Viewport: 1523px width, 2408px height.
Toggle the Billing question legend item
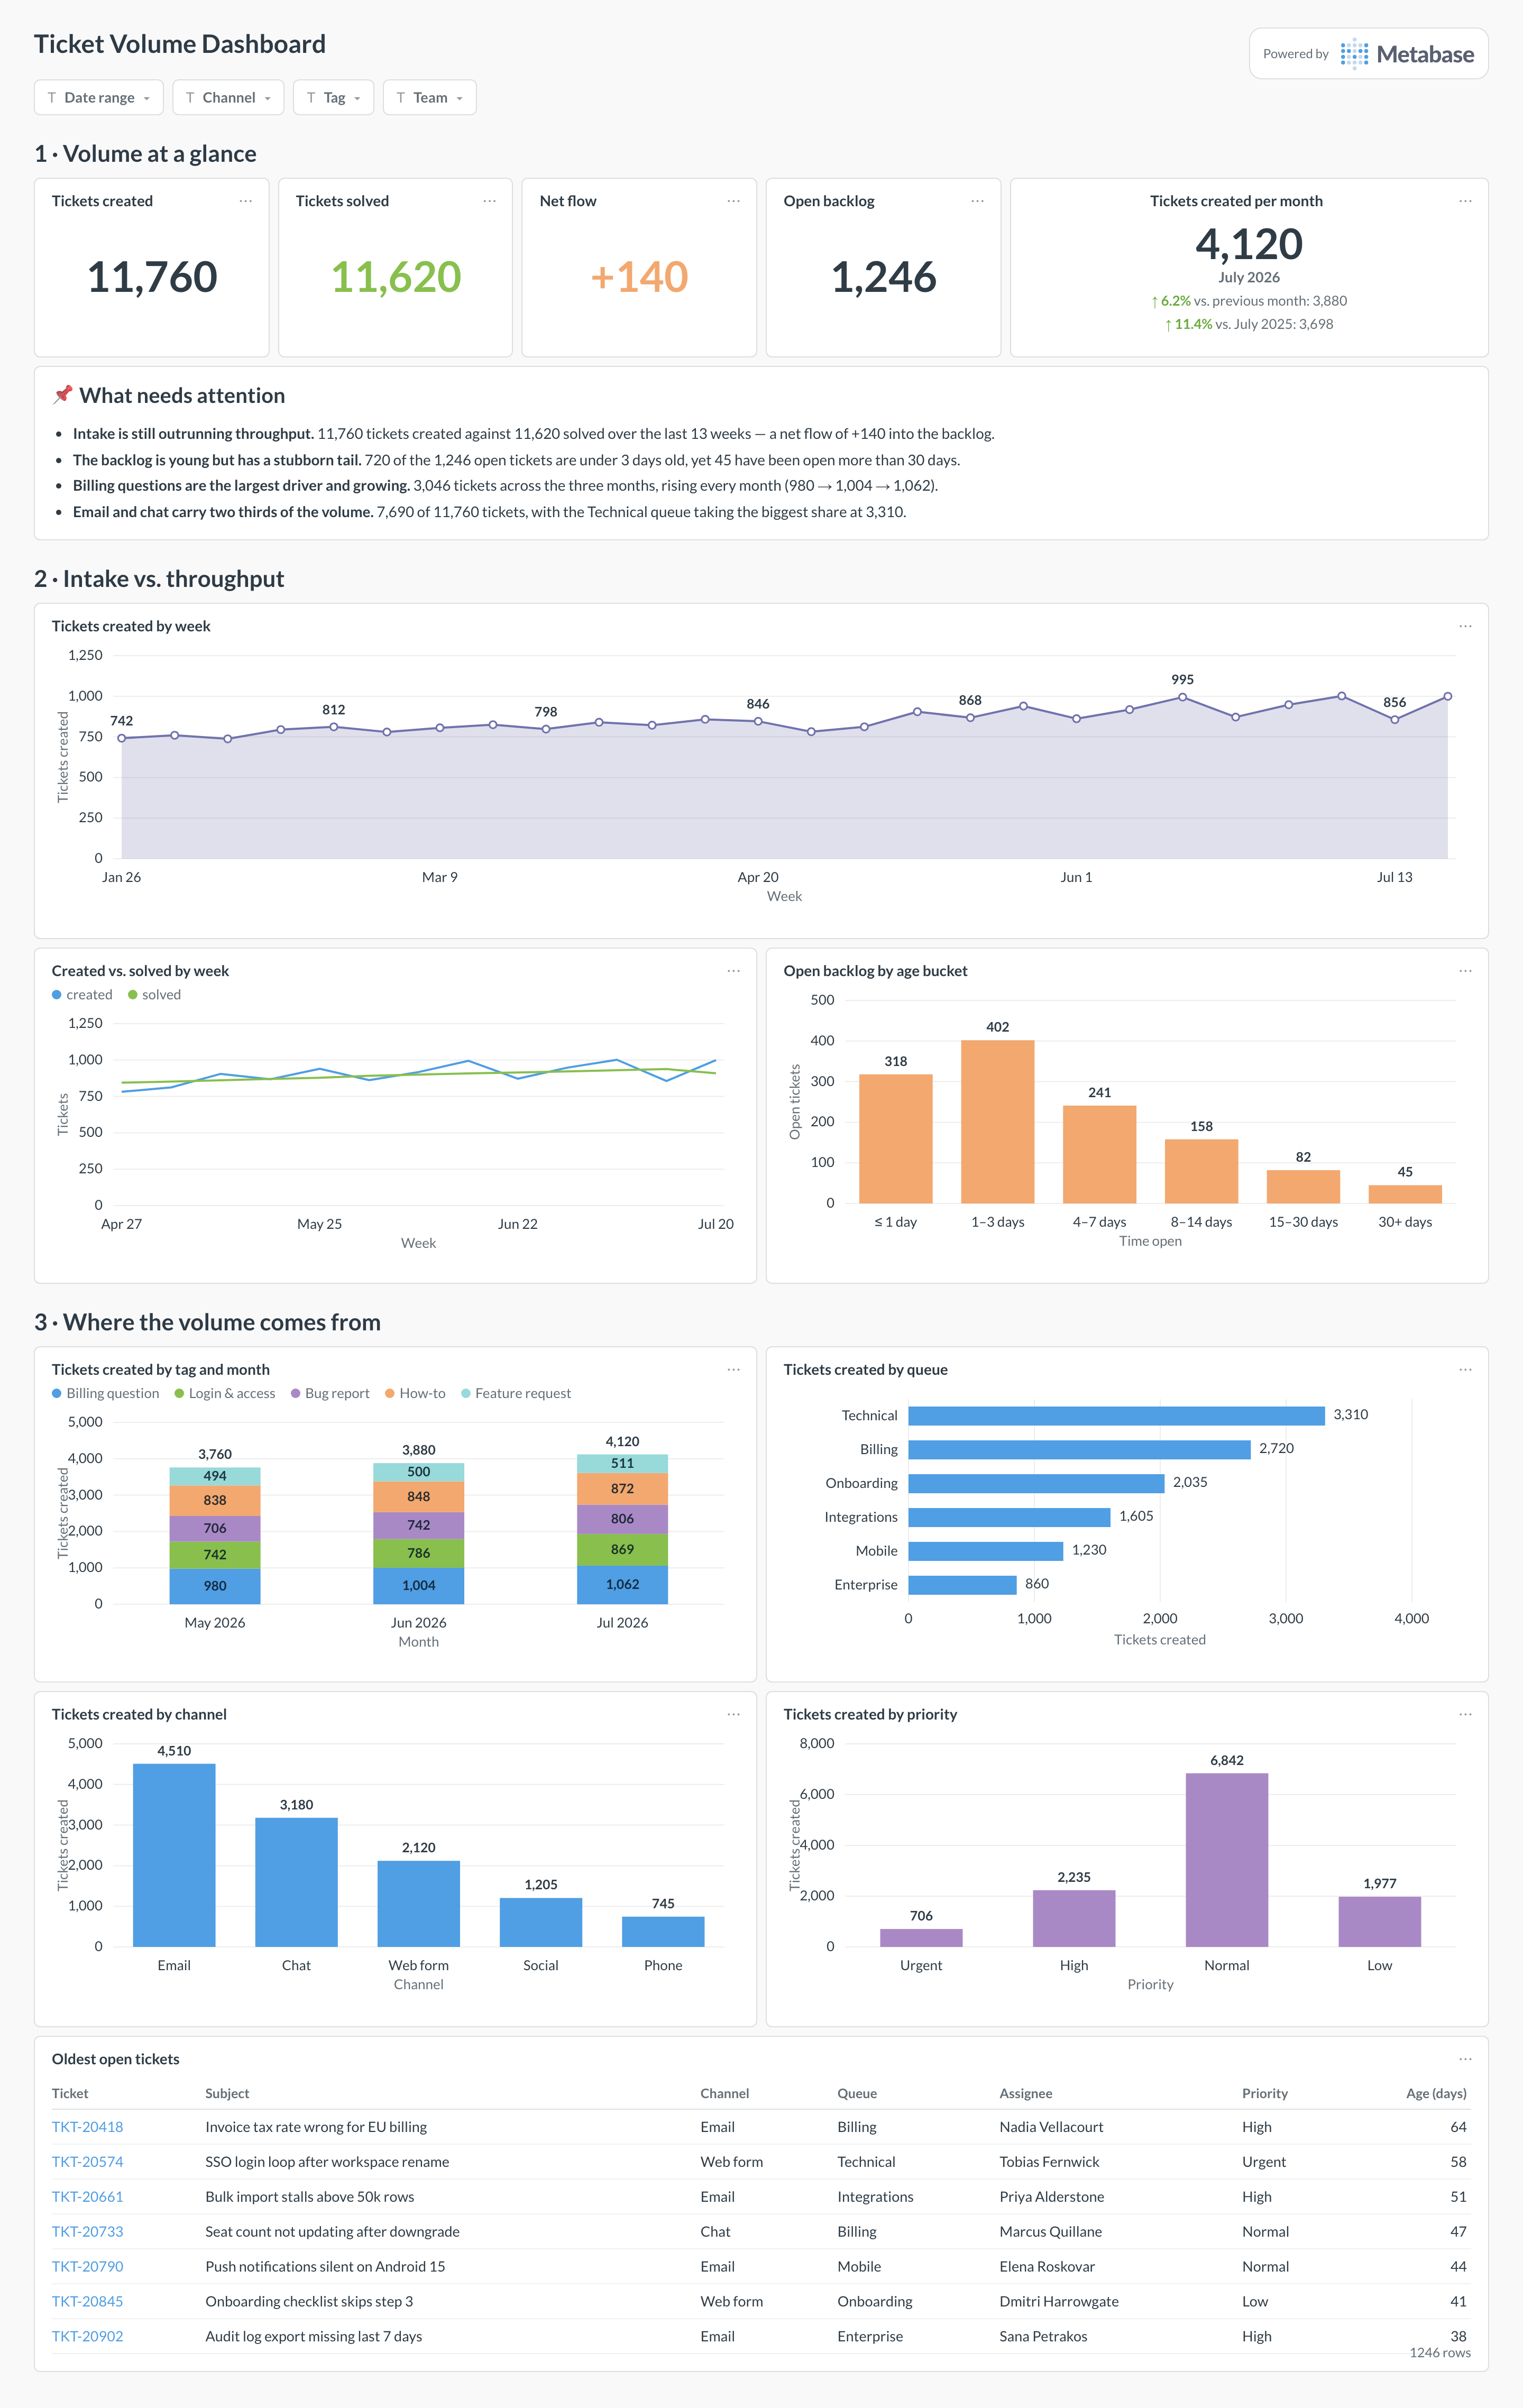pos(105,1393)
